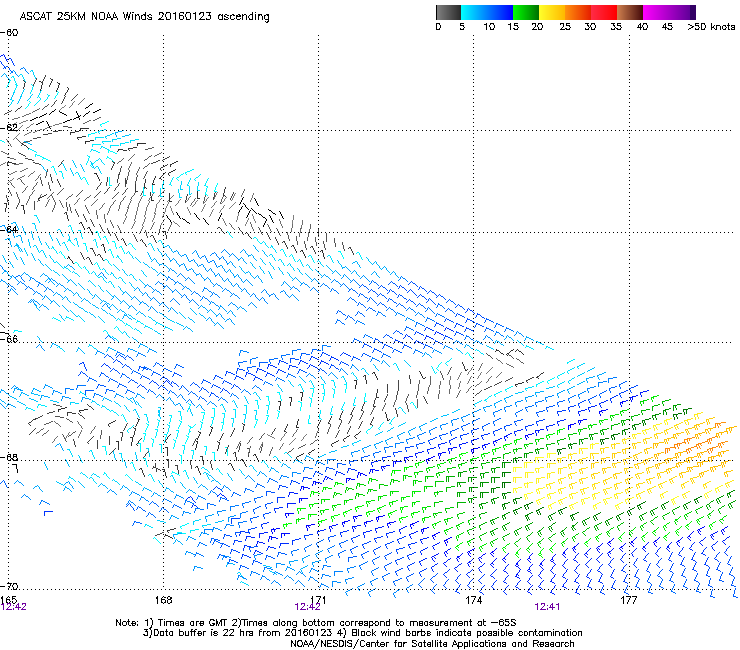740x650 pixels.
Task: Click the purple '12:42' time next to 171
Action: 307,607
